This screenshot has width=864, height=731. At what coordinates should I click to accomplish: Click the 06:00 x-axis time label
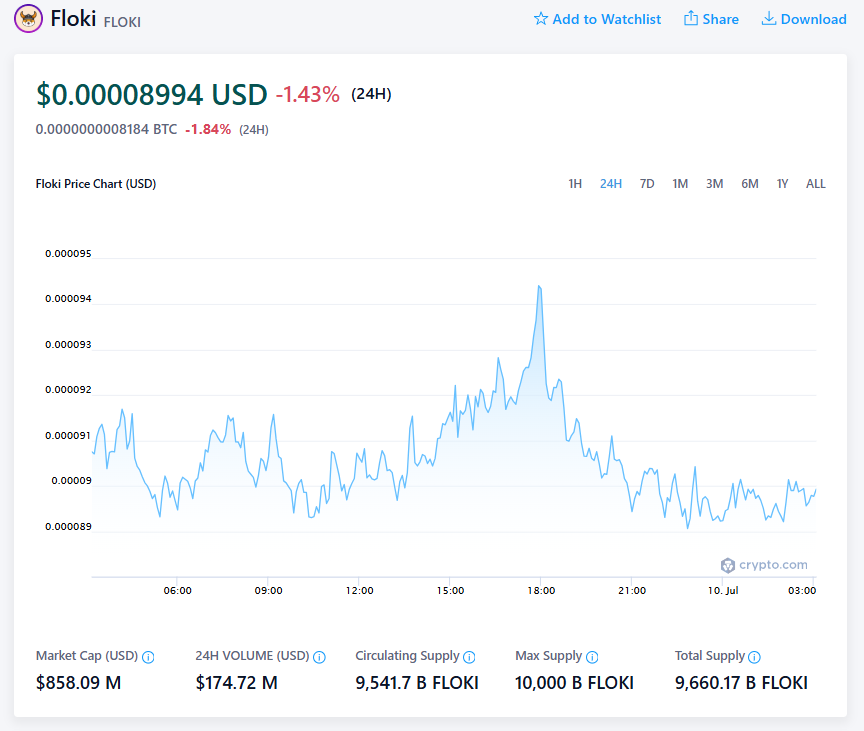[177, 591]
